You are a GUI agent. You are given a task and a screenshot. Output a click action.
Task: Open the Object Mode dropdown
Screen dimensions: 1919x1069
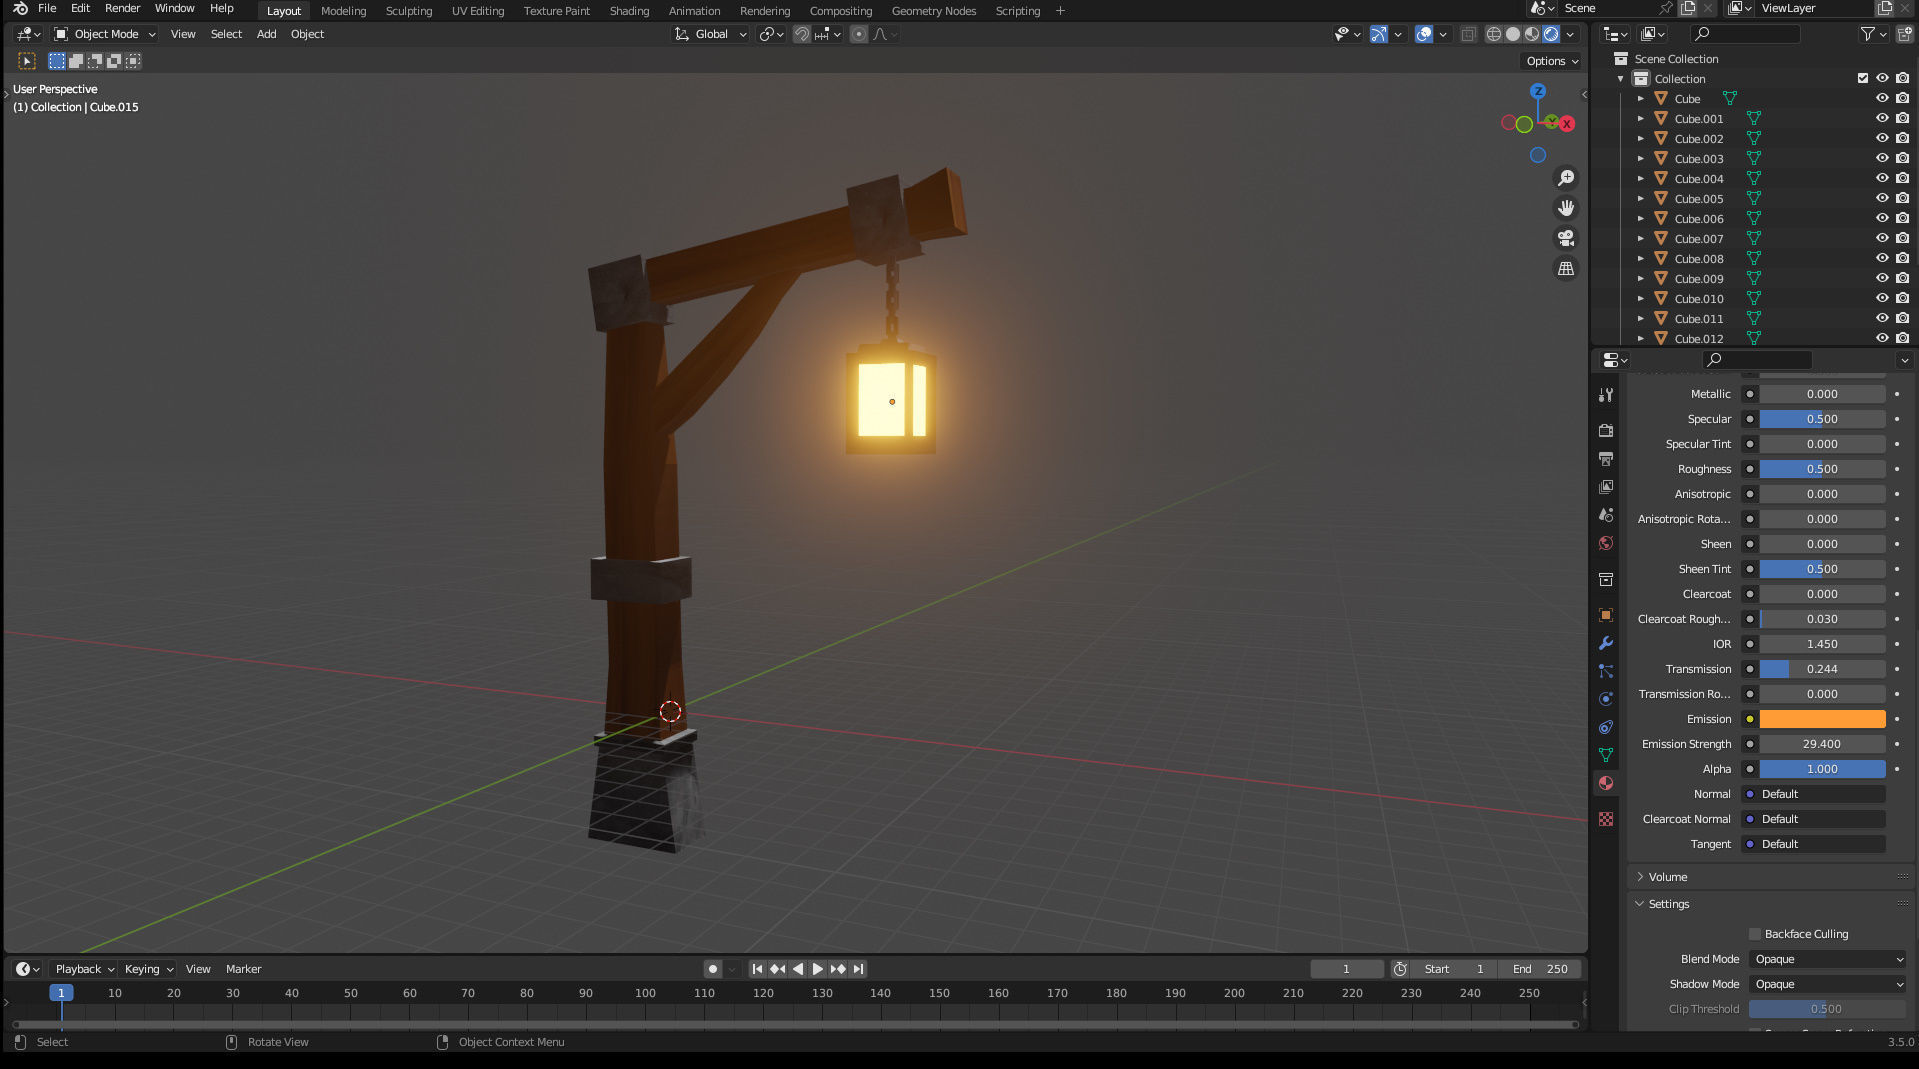tap(105, 34)
